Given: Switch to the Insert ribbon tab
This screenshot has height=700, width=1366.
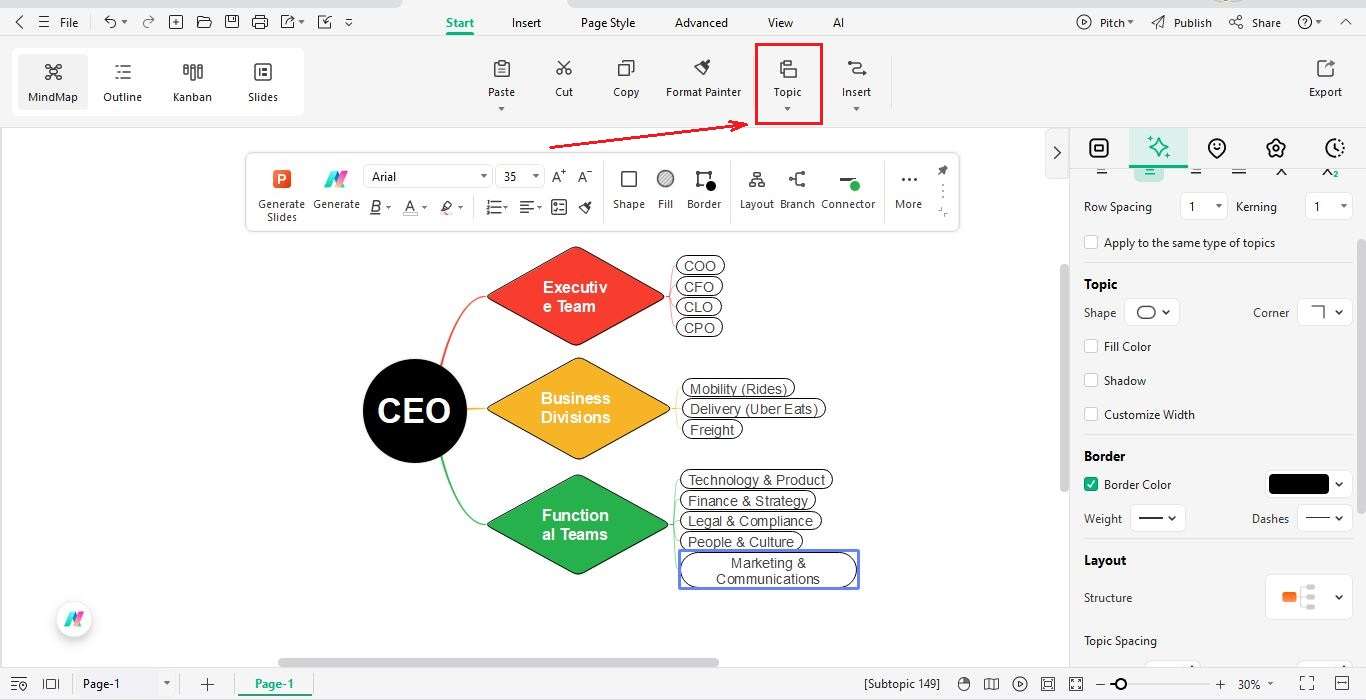Looking at the screenshot, I should pyautogui.click(x=526, y=22).
